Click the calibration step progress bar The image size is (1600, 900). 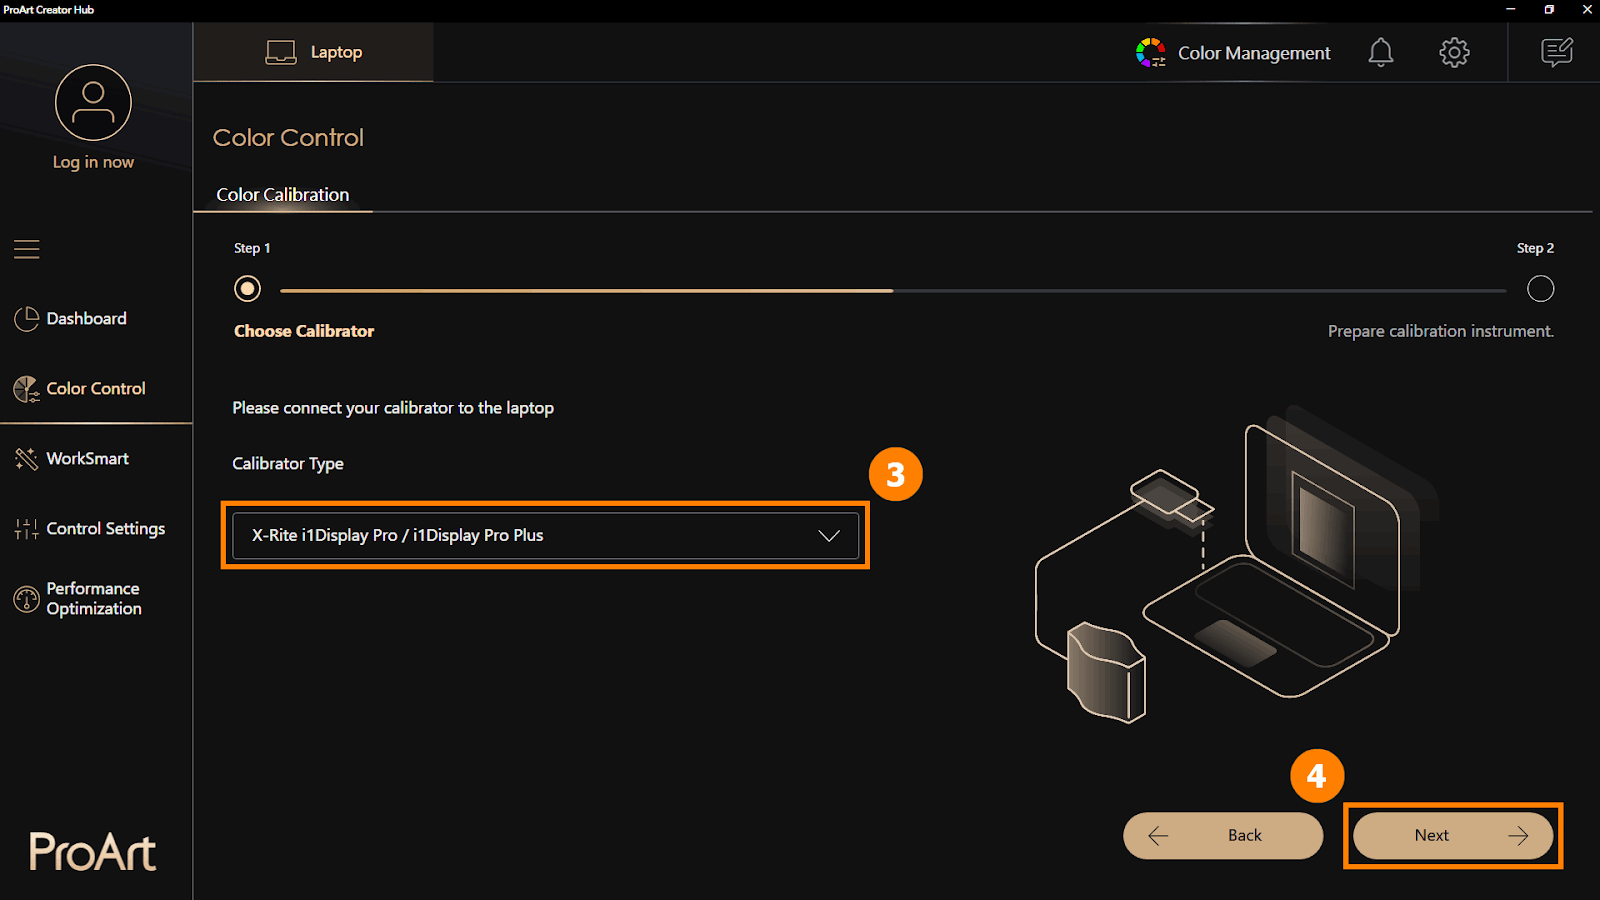coord(893,291)
